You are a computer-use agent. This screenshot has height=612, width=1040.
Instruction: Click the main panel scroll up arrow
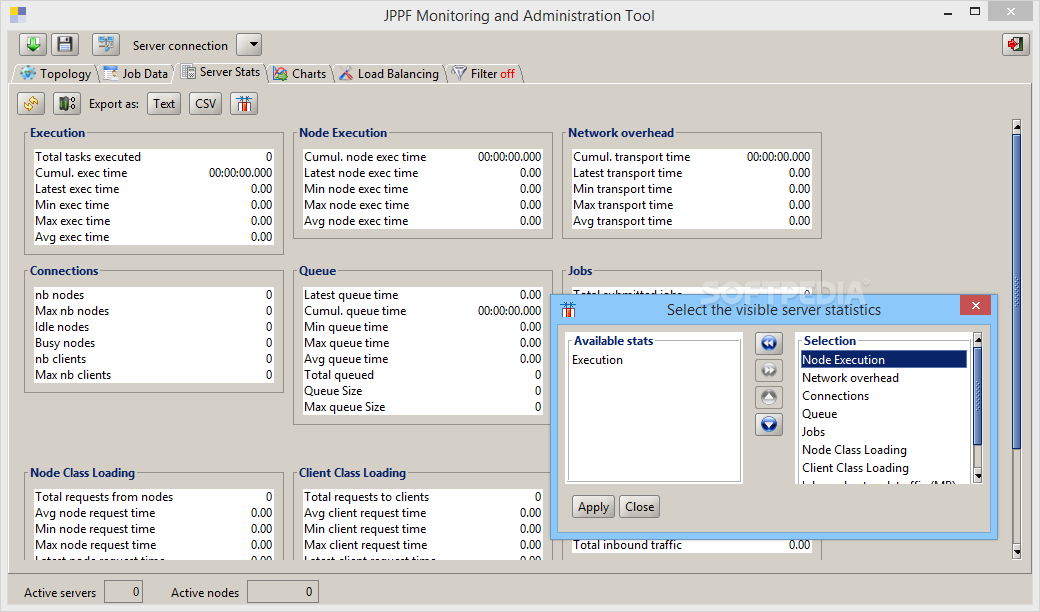tap(1017, 126)
